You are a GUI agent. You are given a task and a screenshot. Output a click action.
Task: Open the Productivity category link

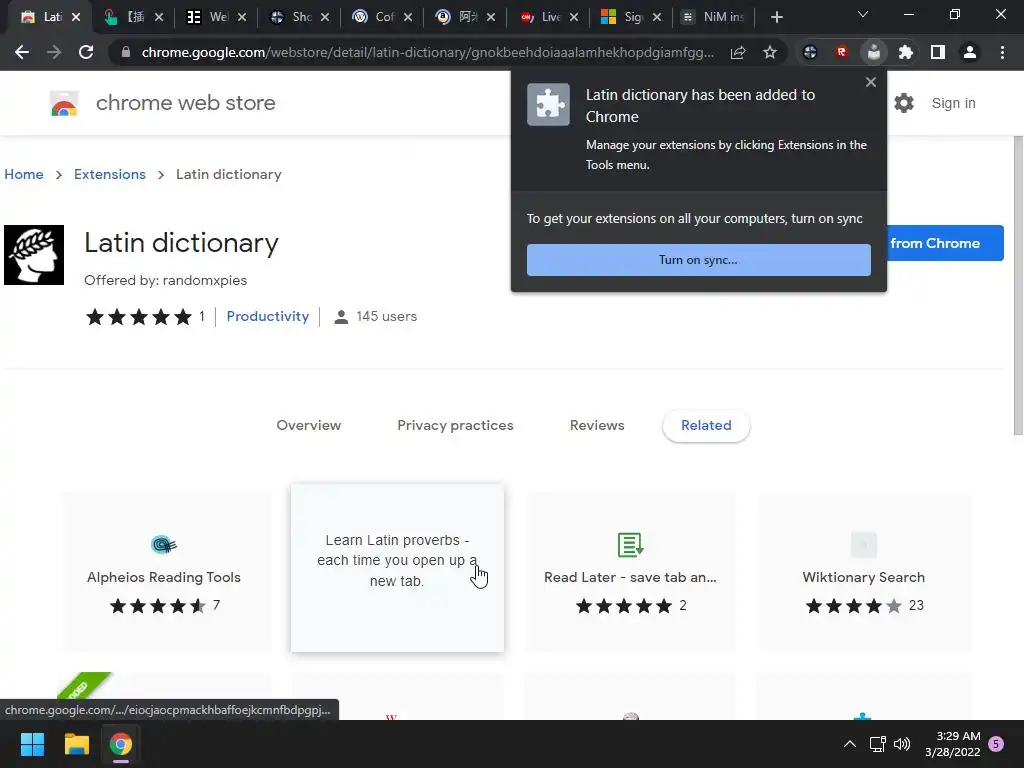click(x=268, y=316)
